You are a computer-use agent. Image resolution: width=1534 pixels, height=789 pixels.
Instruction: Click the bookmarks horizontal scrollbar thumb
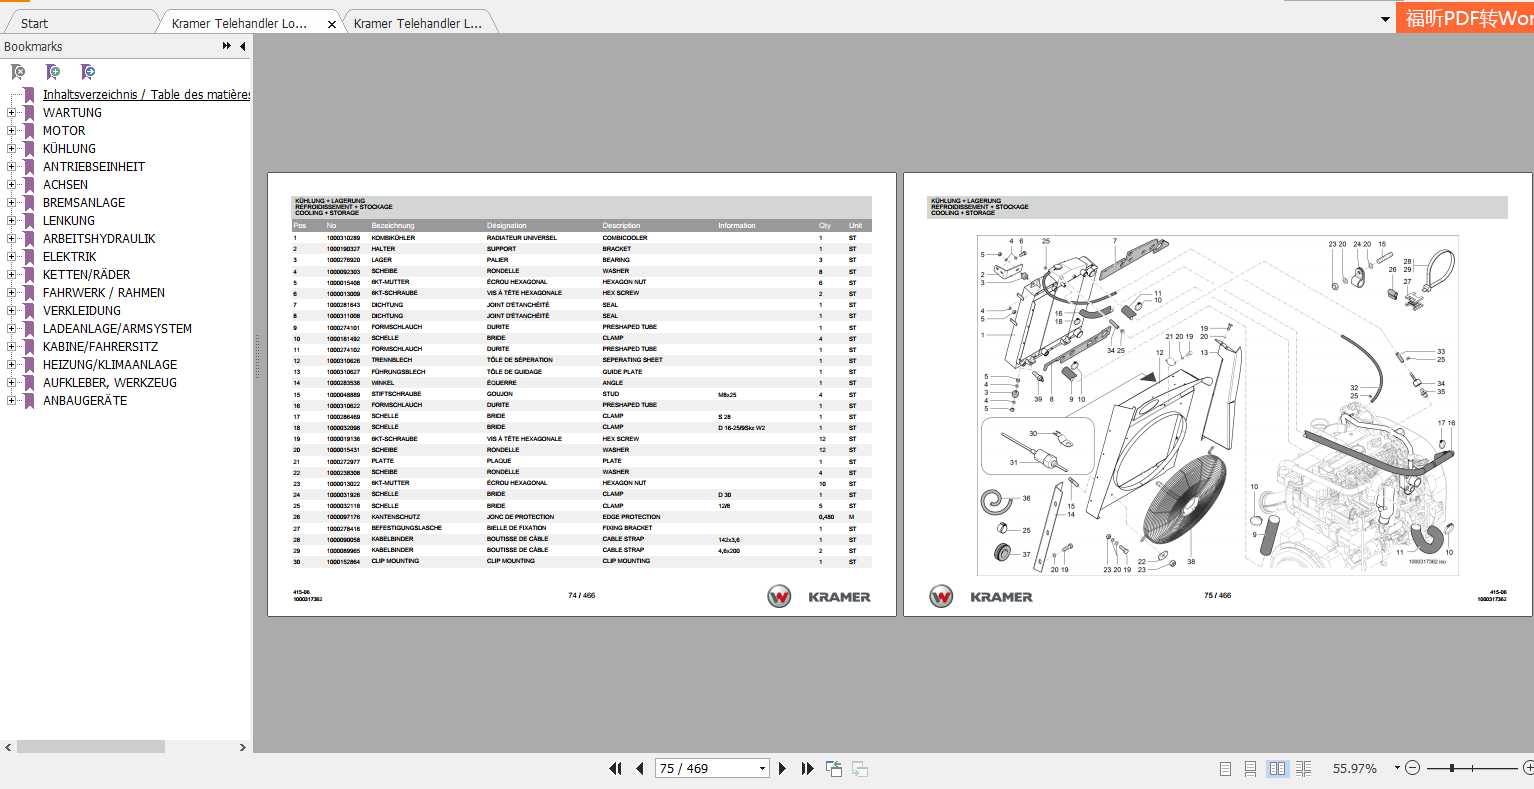click(x=91, y=747)
